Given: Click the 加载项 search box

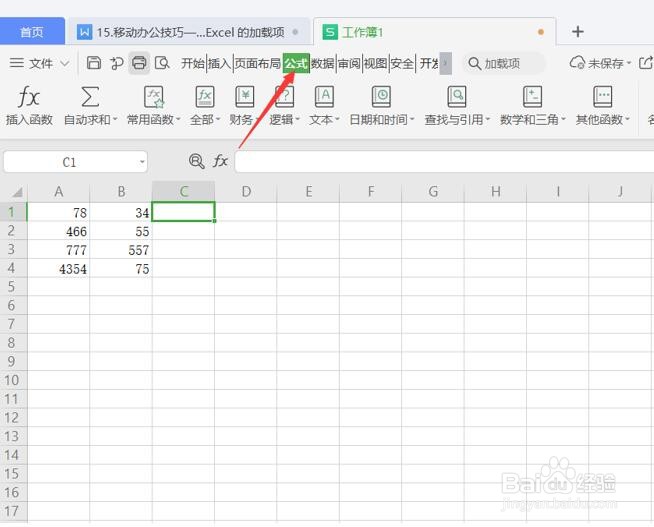Looking at the screenshot, I should pos(503,63).
